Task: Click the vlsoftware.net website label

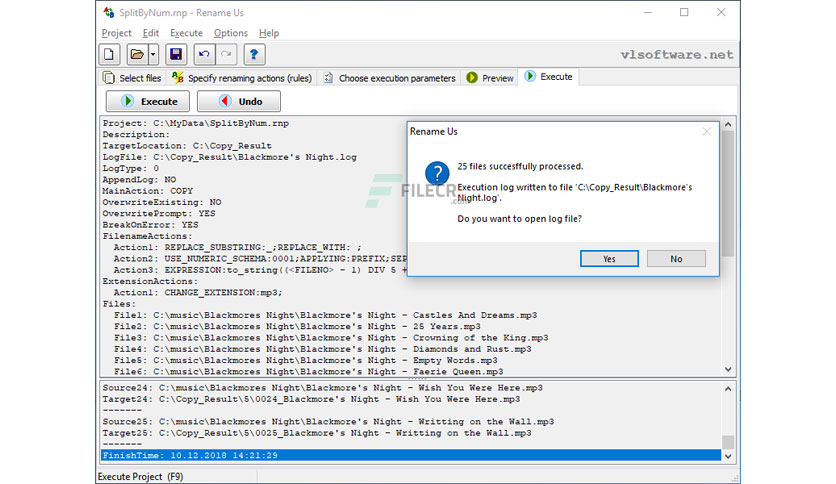Action: [677, 54]
